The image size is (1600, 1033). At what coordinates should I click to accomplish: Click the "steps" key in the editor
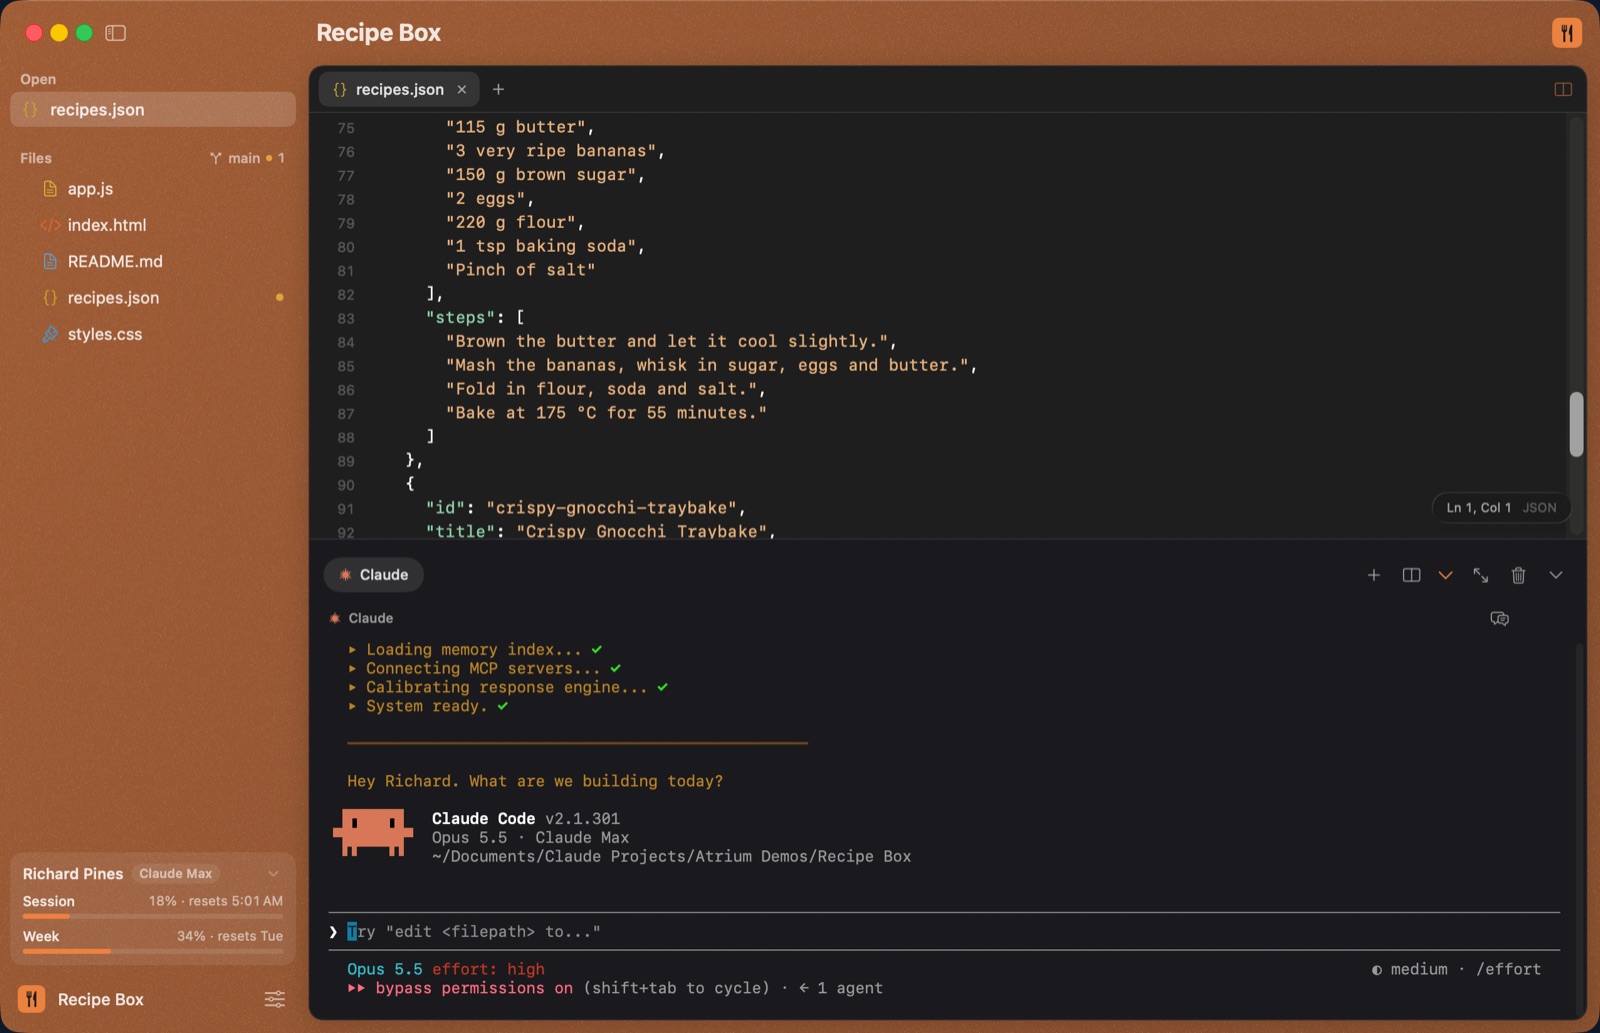tap(461, 317)
